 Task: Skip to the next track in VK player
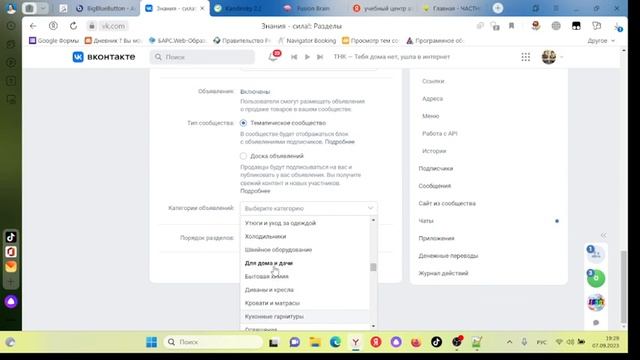(320, 57)
